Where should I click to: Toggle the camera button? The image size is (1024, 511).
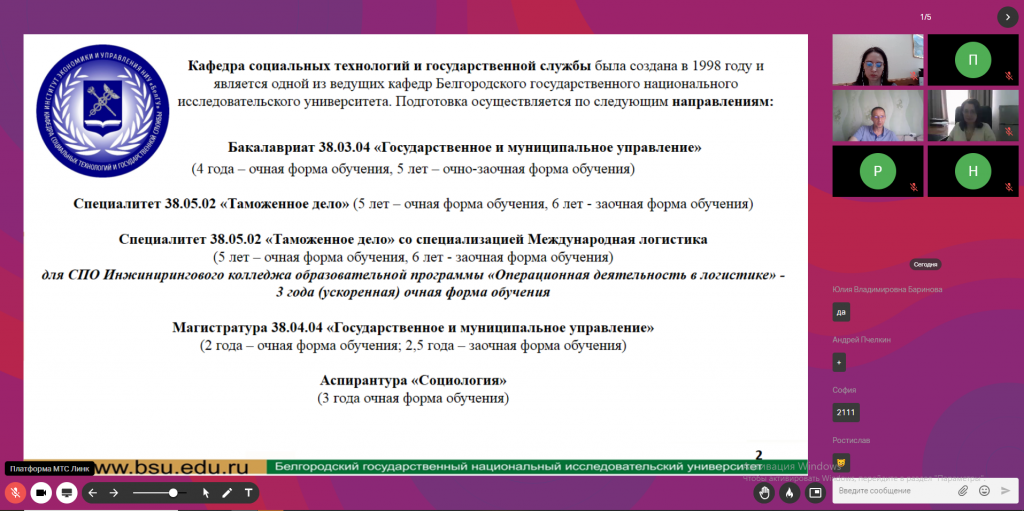(40, 492)
